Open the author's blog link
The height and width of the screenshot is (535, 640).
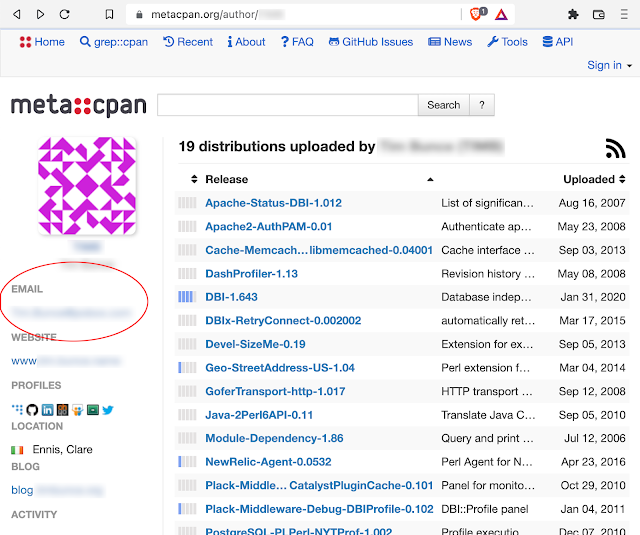(57, 490)
